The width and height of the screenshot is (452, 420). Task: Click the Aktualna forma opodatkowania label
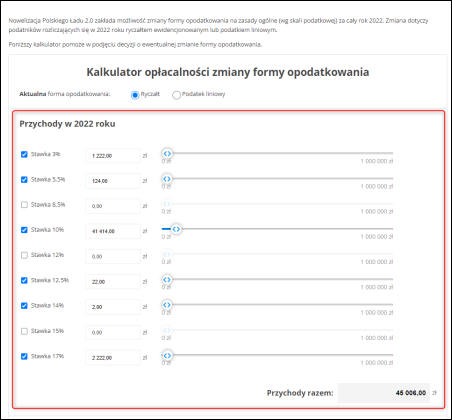65,94
